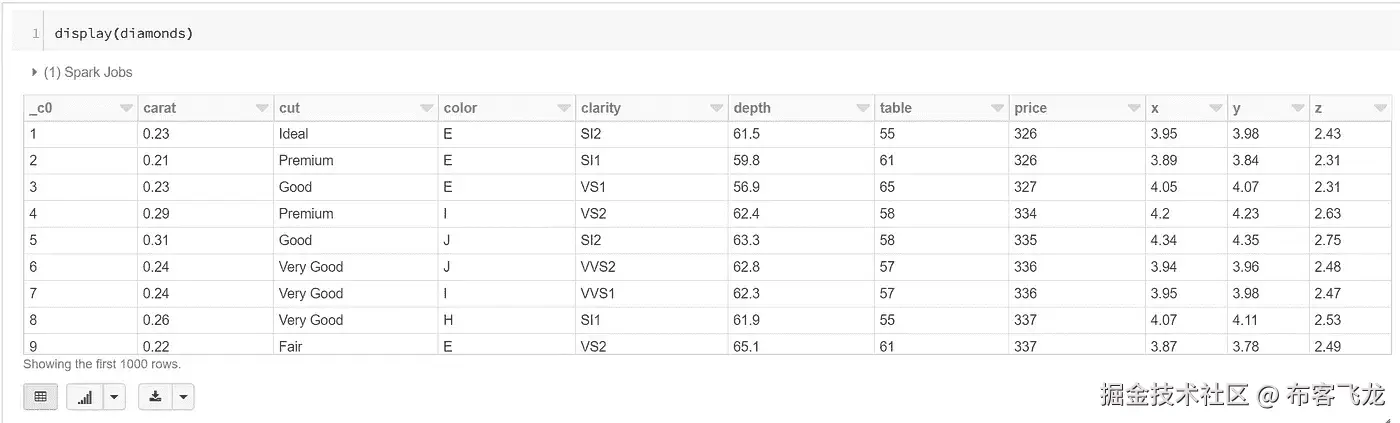Expand the Spark Jobs section

coord(36,72)
